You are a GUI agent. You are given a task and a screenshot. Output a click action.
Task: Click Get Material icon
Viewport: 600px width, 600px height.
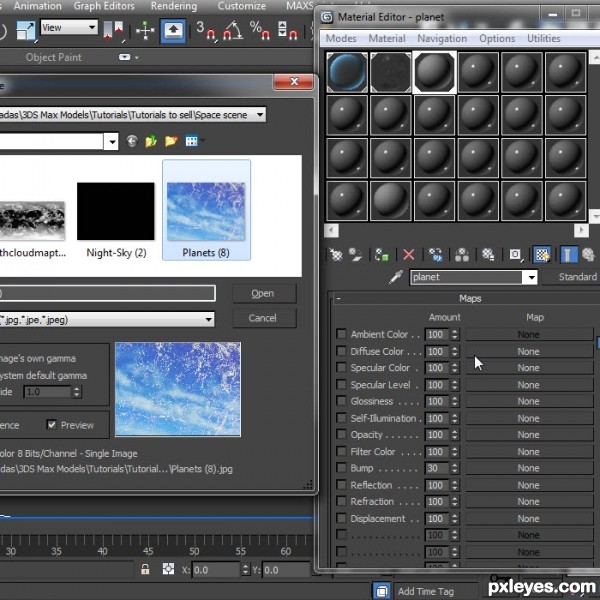pos(336,254)
